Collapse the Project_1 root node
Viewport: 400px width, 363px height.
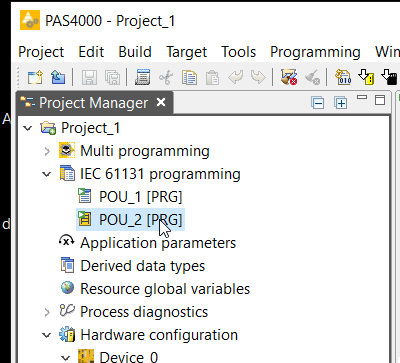coord(28,128)
